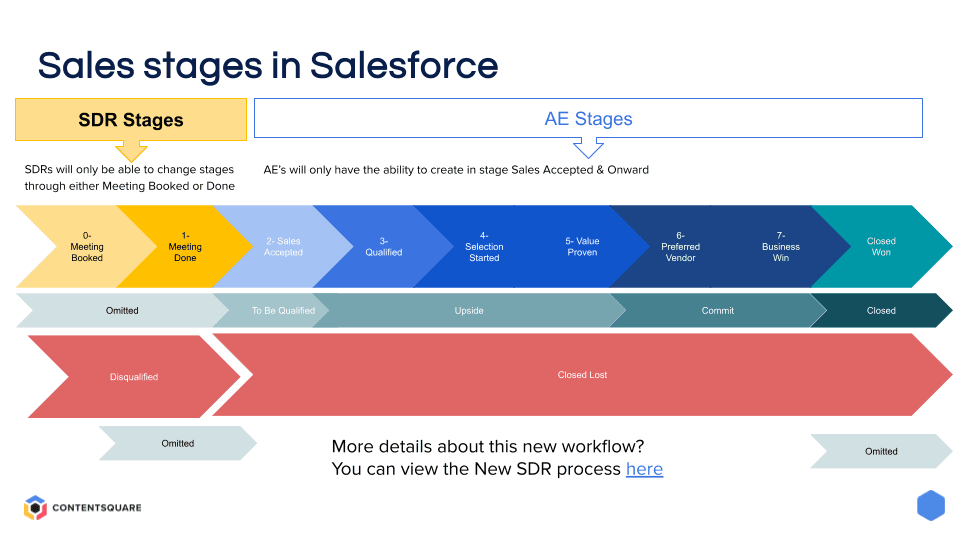Image resolution: width=960 pixels, height=540 pixels.
Task: Click the SDRs stage-change note text
Action: [x=130, y=178]
